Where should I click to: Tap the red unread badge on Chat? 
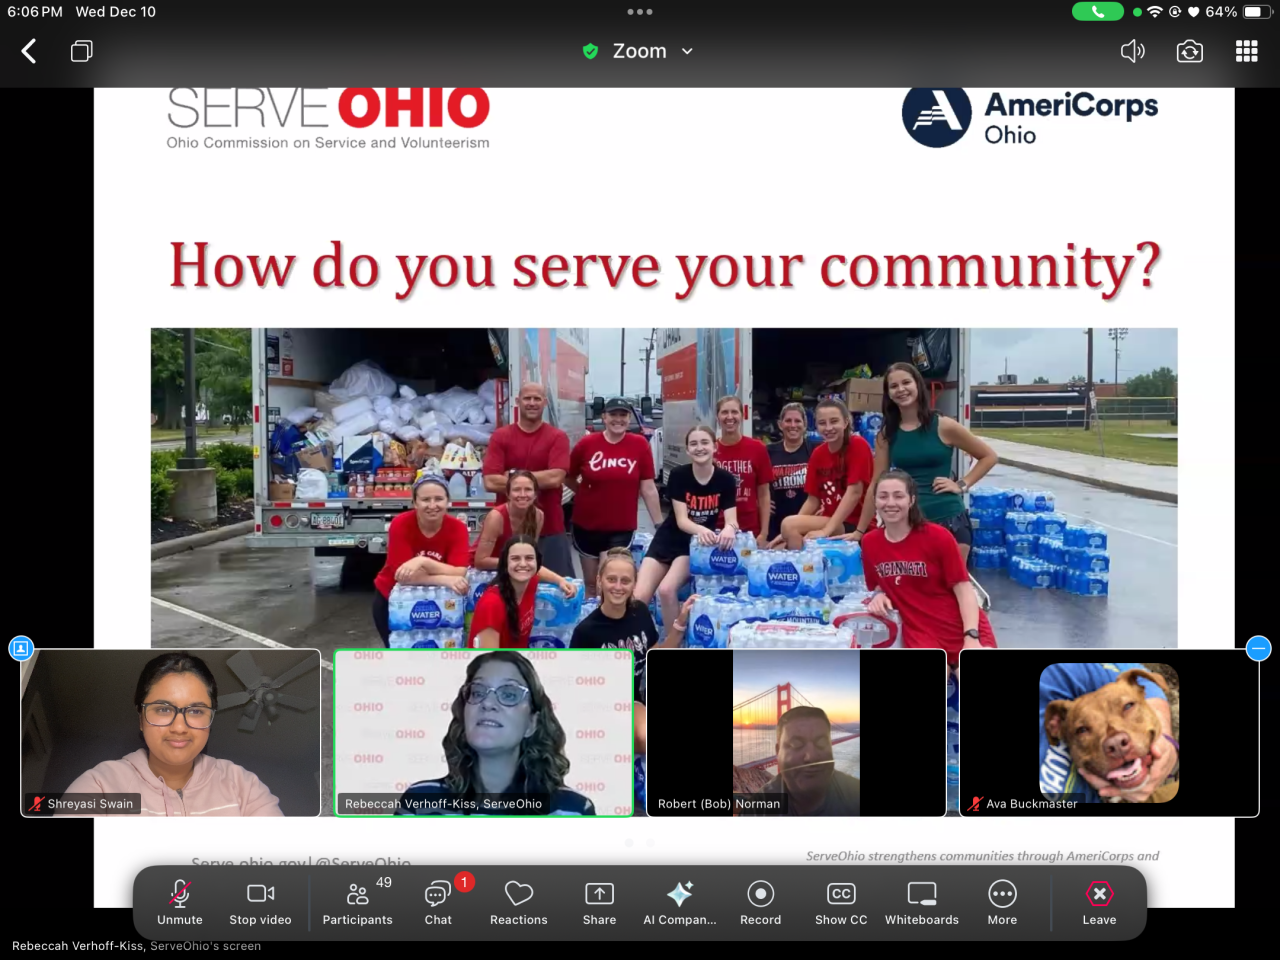(x=464, y=882)
